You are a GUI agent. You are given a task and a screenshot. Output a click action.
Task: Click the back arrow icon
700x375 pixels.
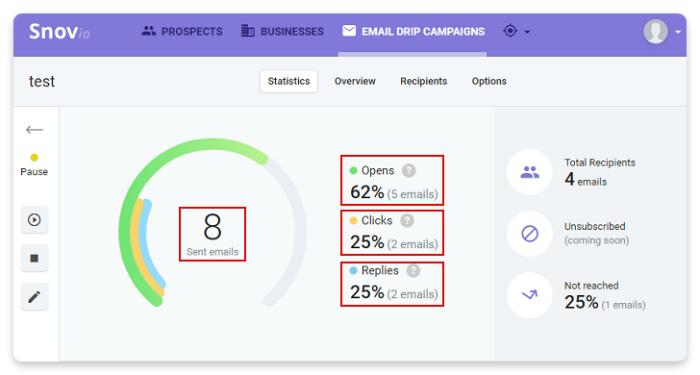tap(34, 130)
